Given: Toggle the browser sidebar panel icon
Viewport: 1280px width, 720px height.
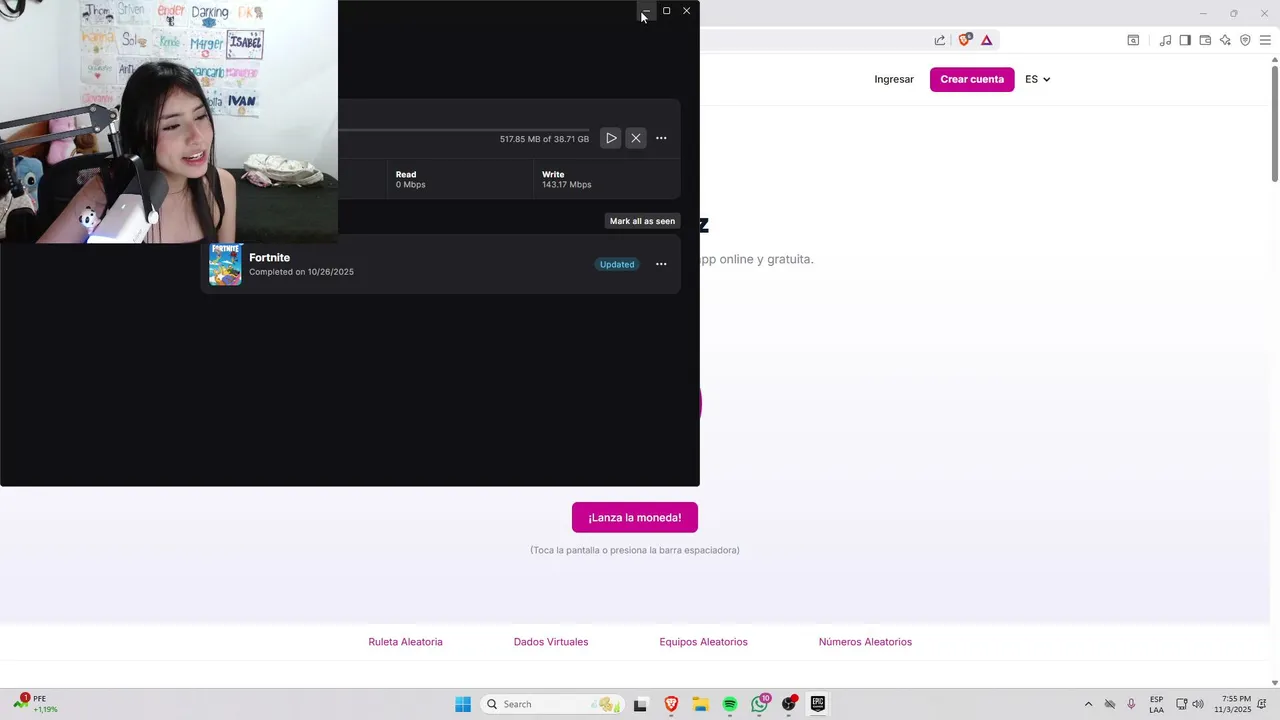Looking at the screenshot, I should pyautogui.click(x=1185, y=40).
